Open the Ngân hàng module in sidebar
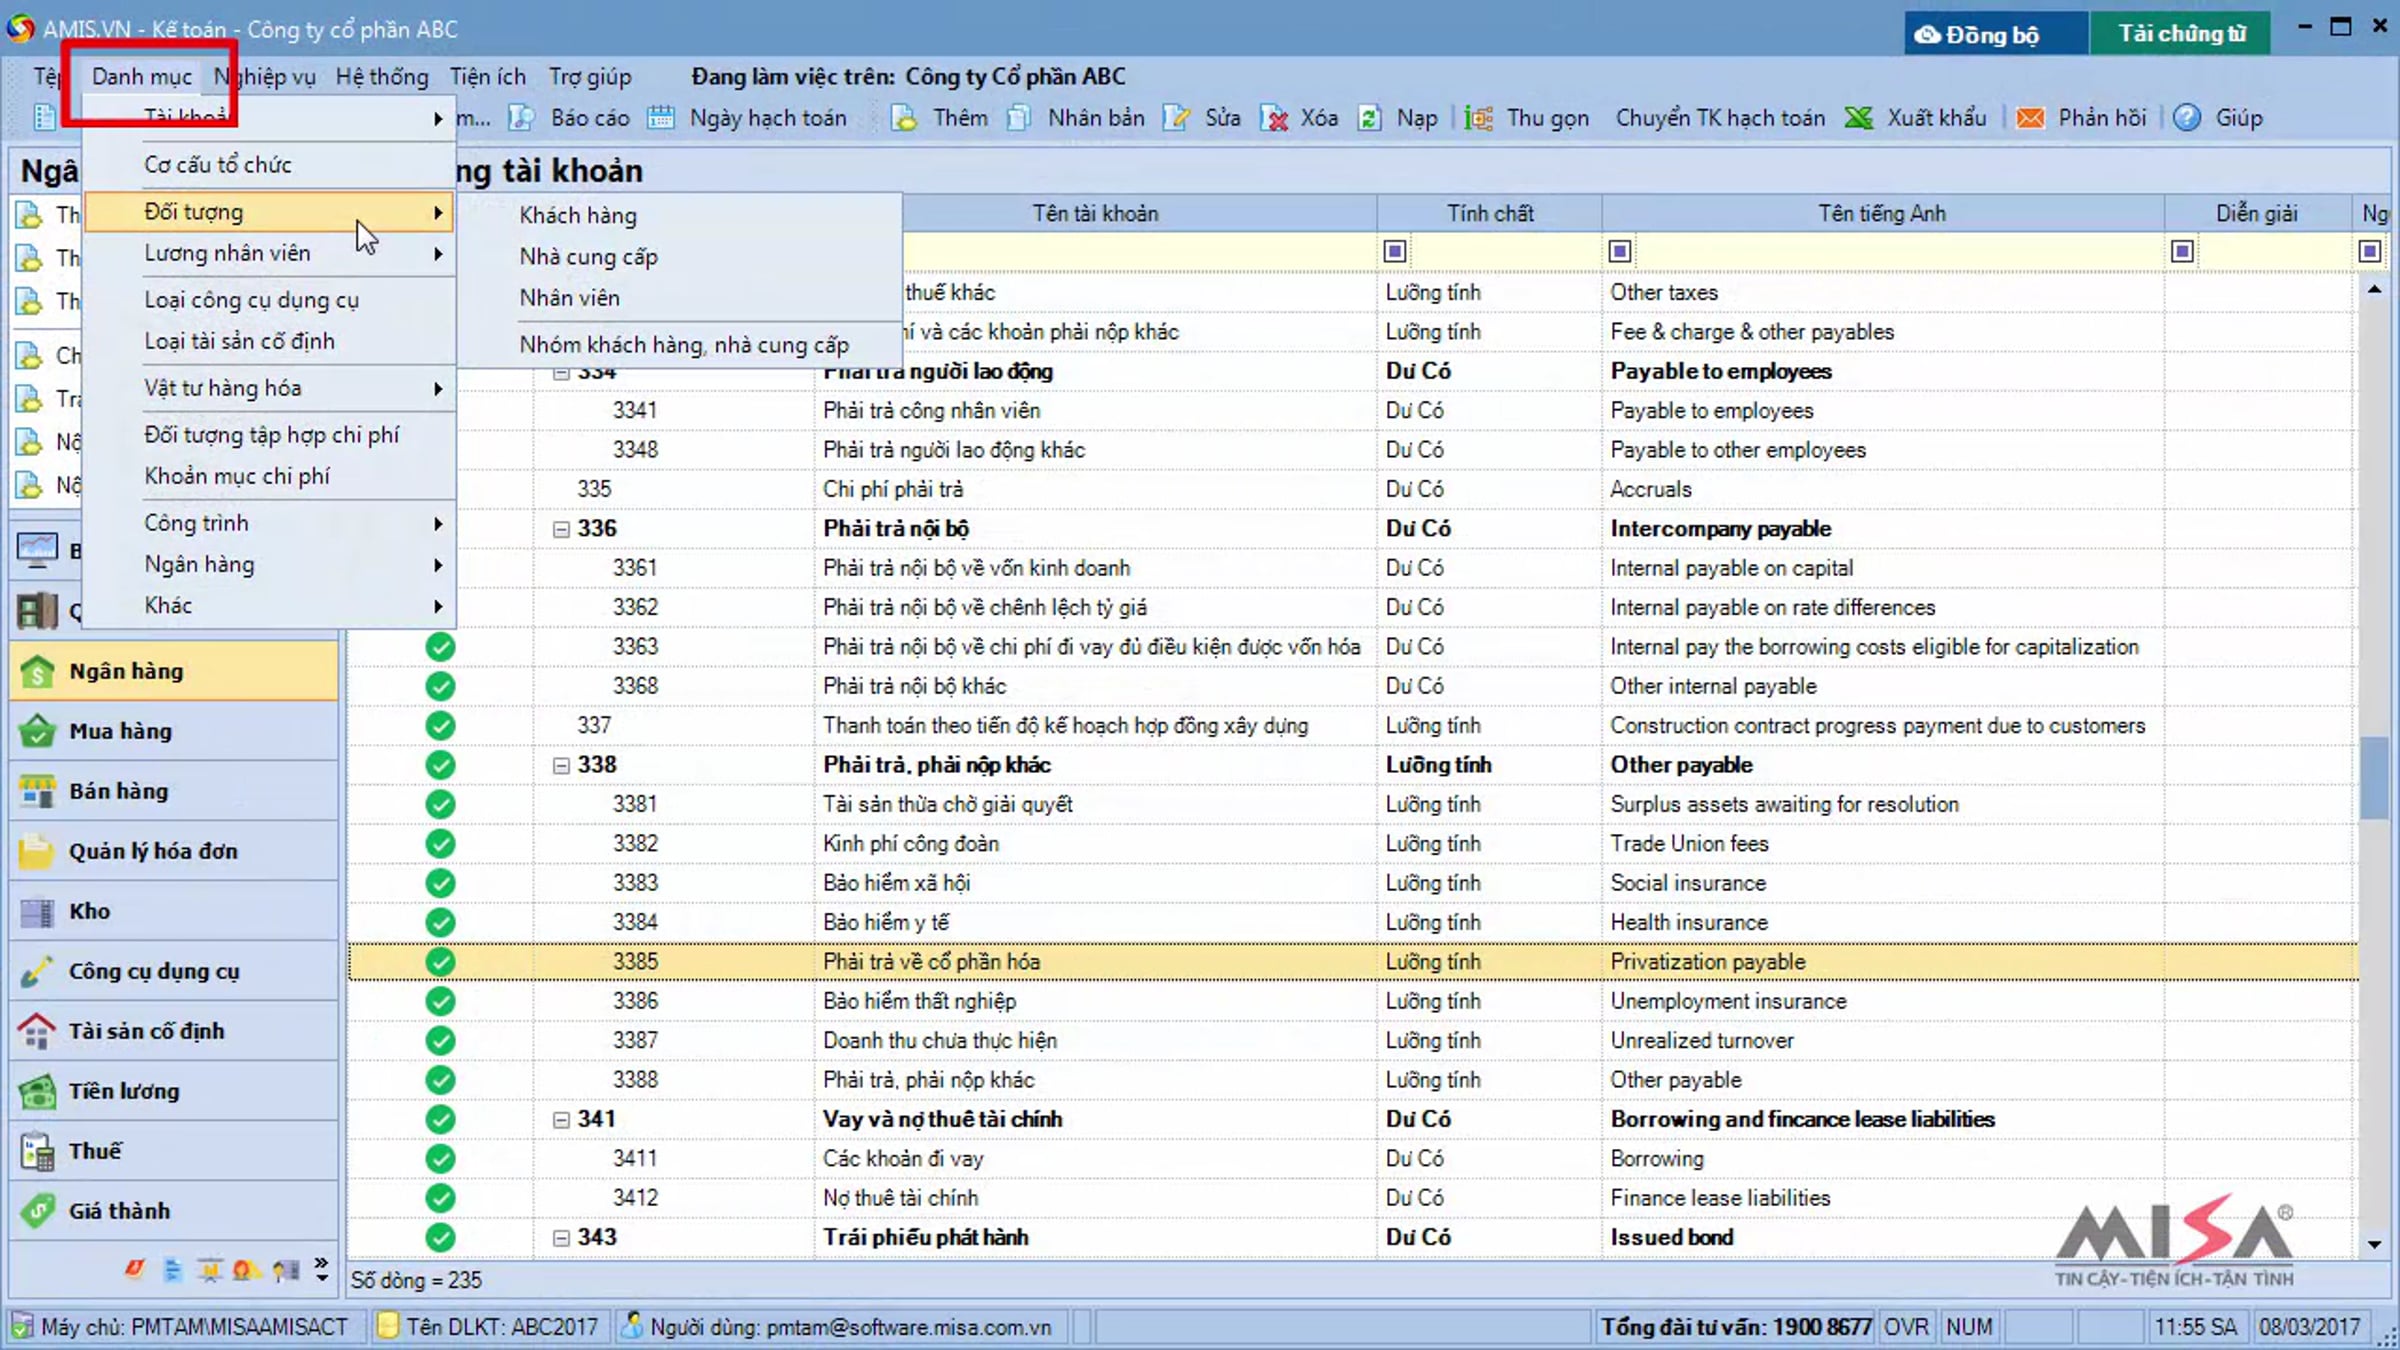Viewport: 2400px width, 1350px height. pos(175,671)
